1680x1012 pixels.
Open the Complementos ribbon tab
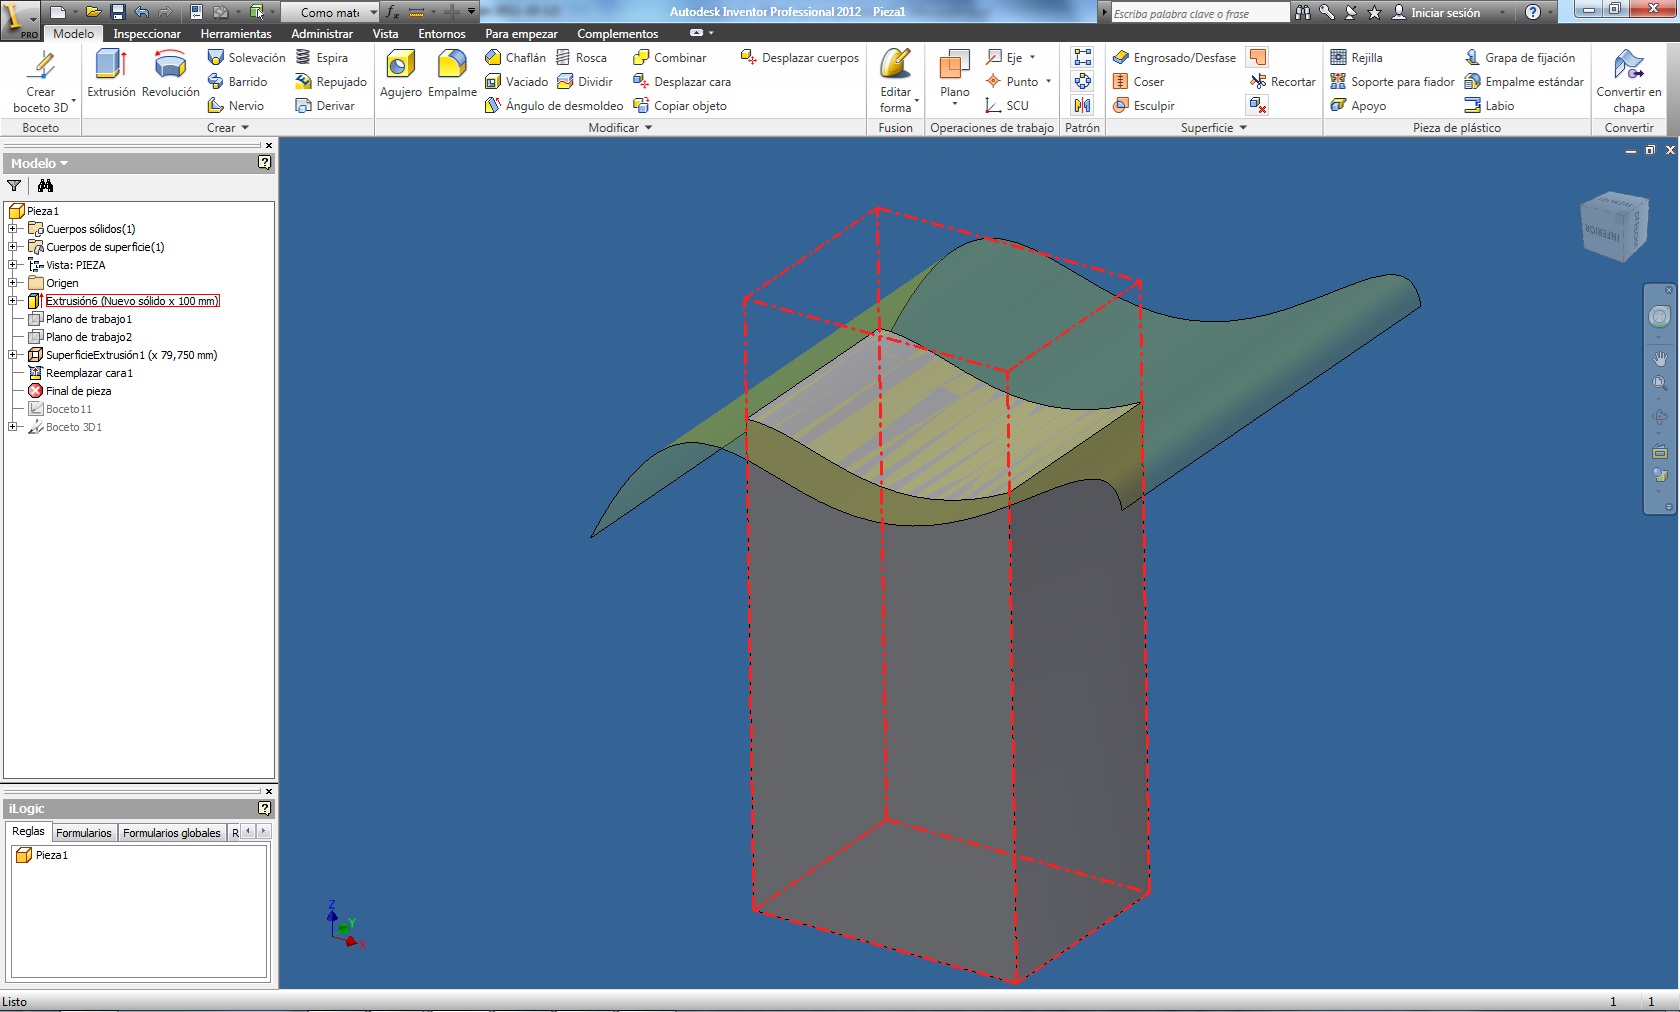coord(618,34)
